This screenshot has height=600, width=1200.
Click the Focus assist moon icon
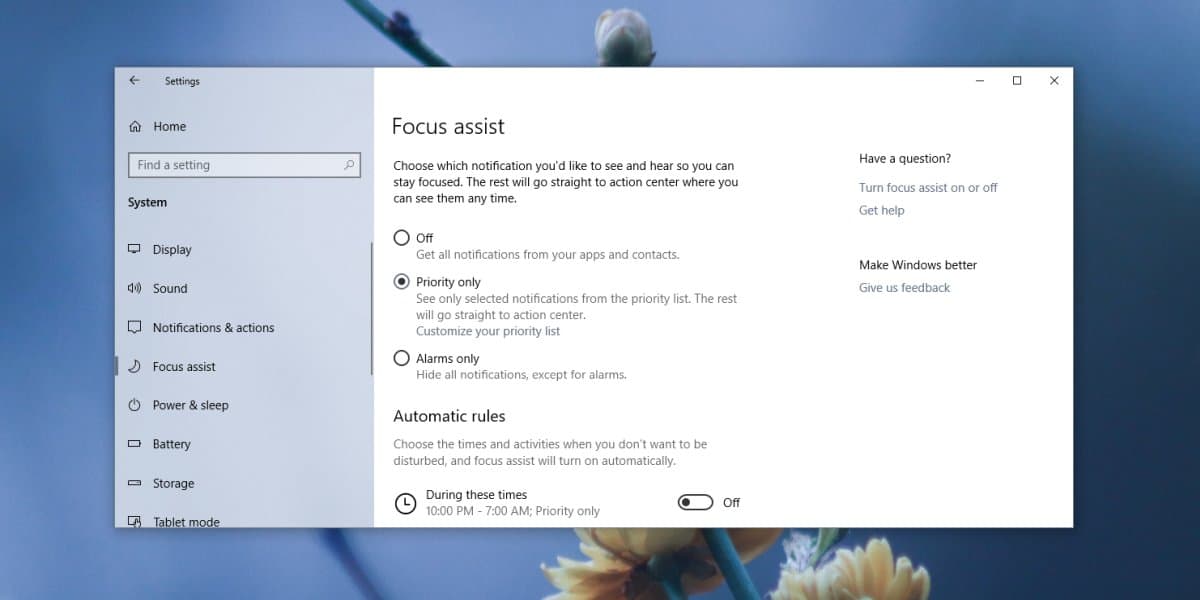click(x=134, y=366)
